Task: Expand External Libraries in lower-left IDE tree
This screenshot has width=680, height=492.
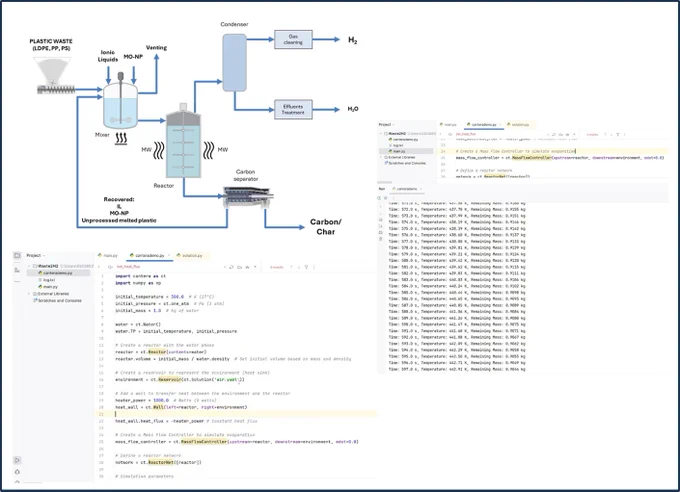Action: [x=29, y=294]
